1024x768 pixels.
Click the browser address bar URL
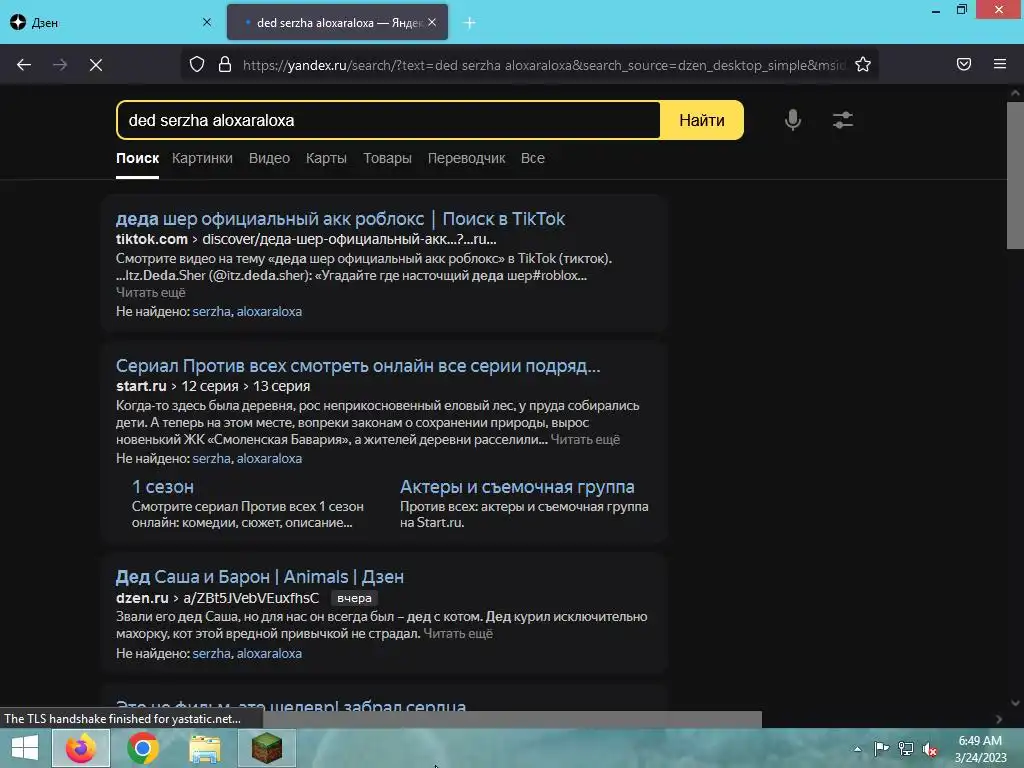point(543,65)
